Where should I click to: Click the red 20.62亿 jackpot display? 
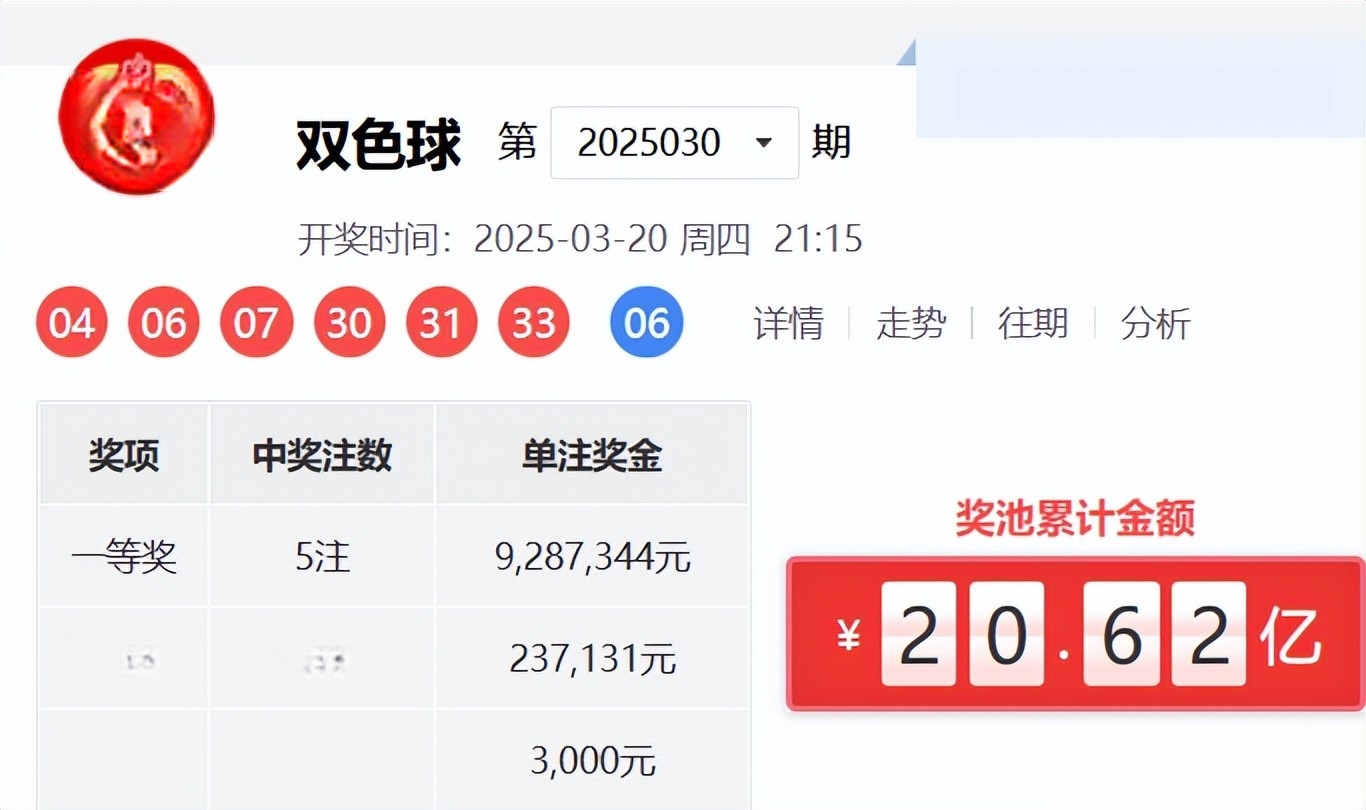tap(1076, 634)
